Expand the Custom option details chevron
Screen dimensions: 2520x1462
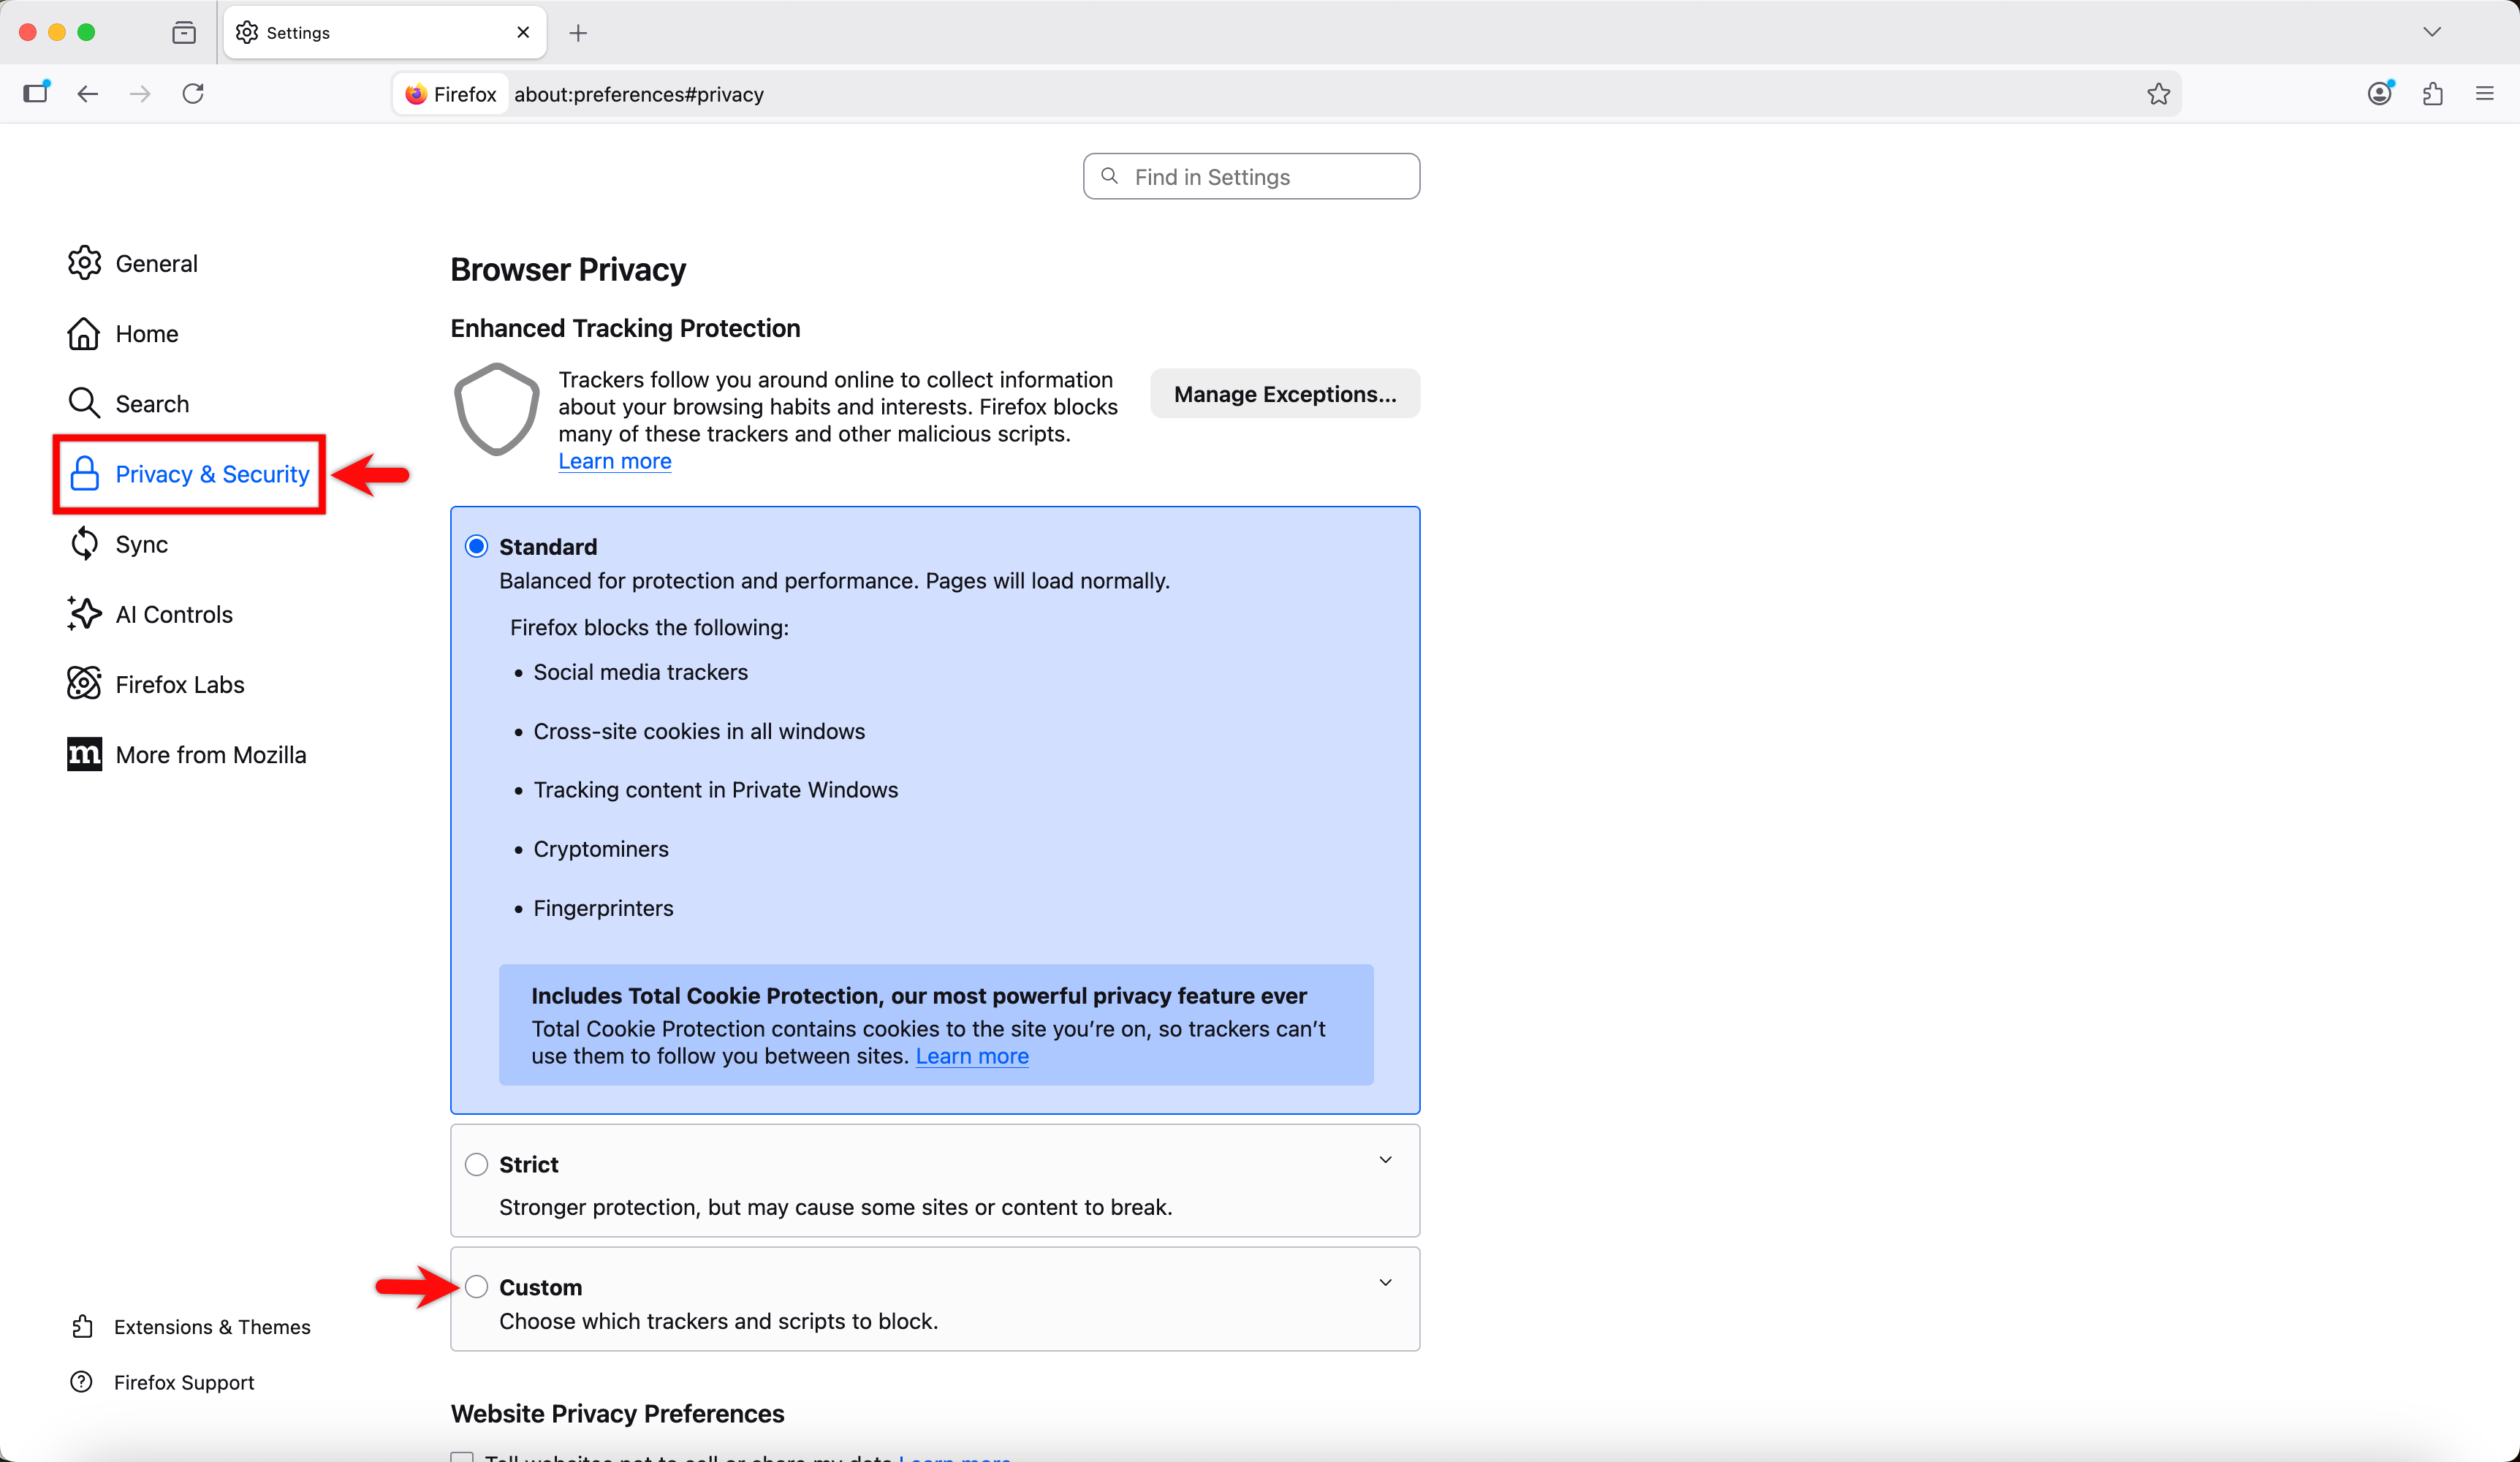pyautogui.click(x=1386, y=1283)
